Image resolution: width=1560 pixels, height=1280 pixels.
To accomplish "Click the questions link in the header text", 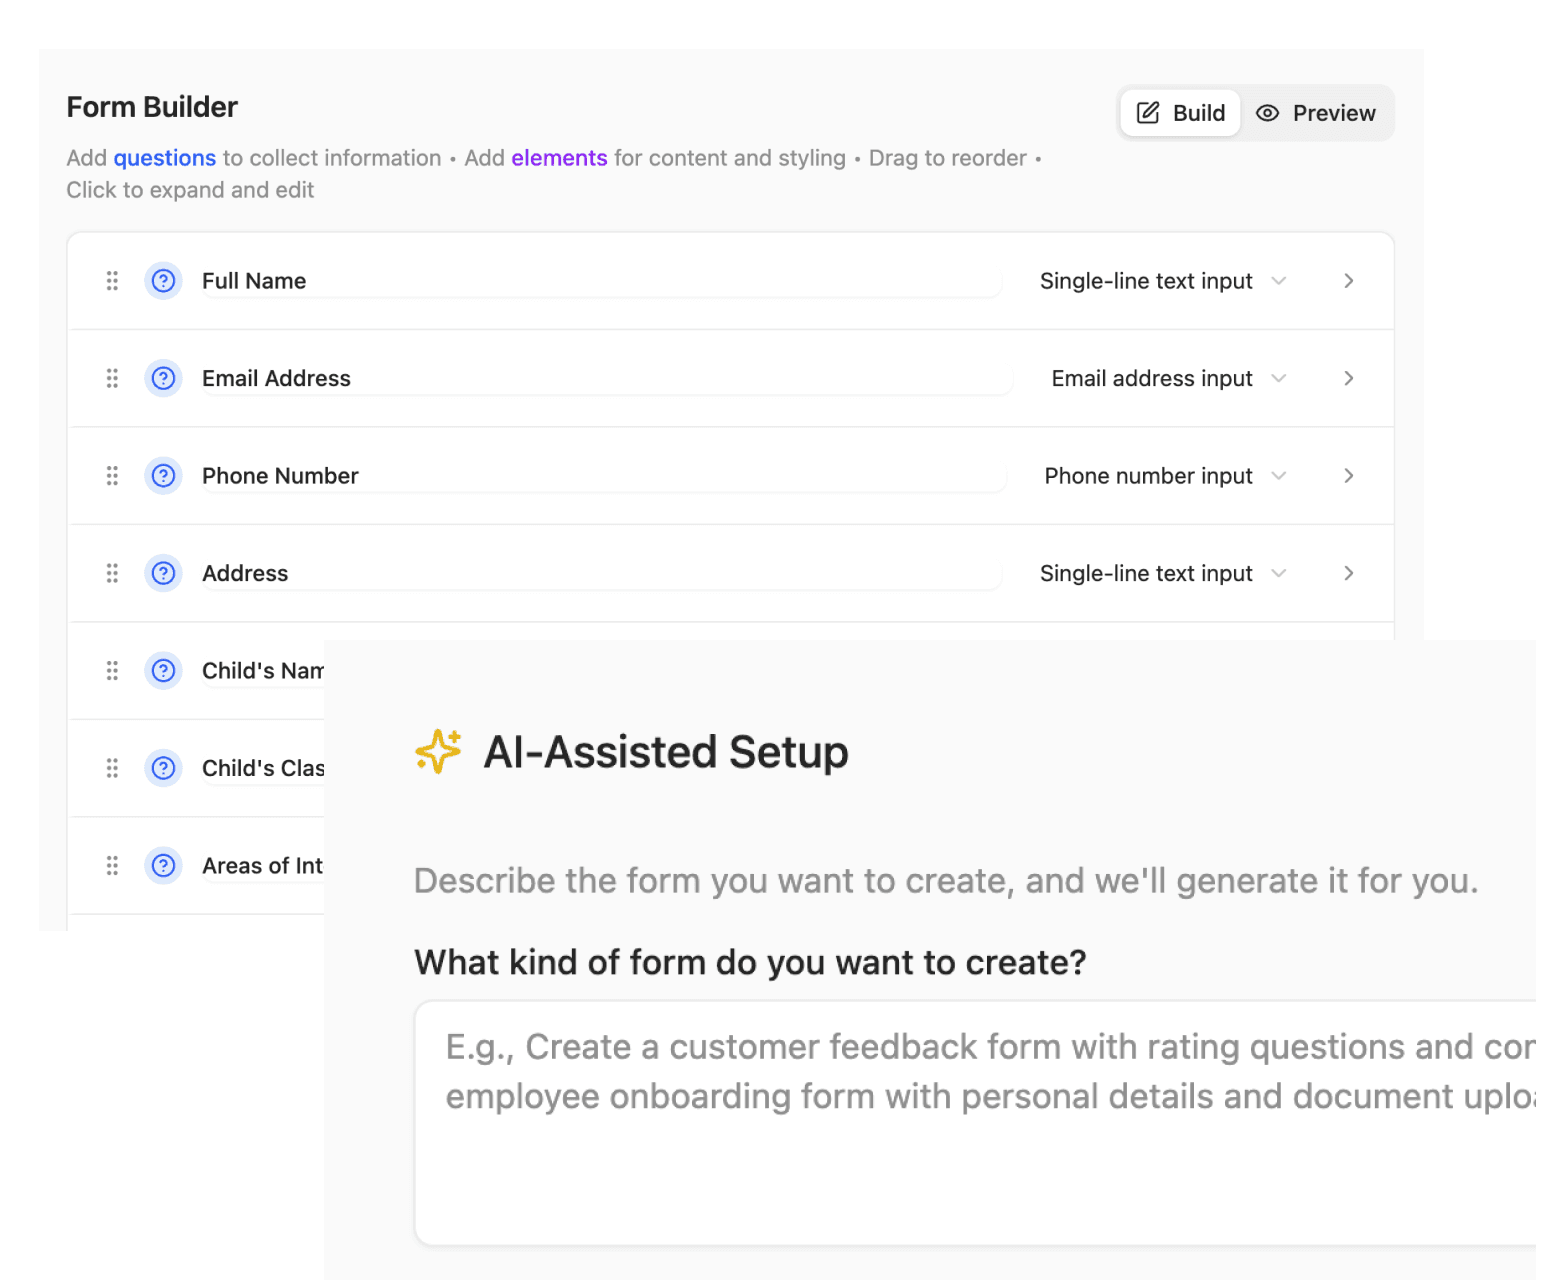I will tap(165, 158).
